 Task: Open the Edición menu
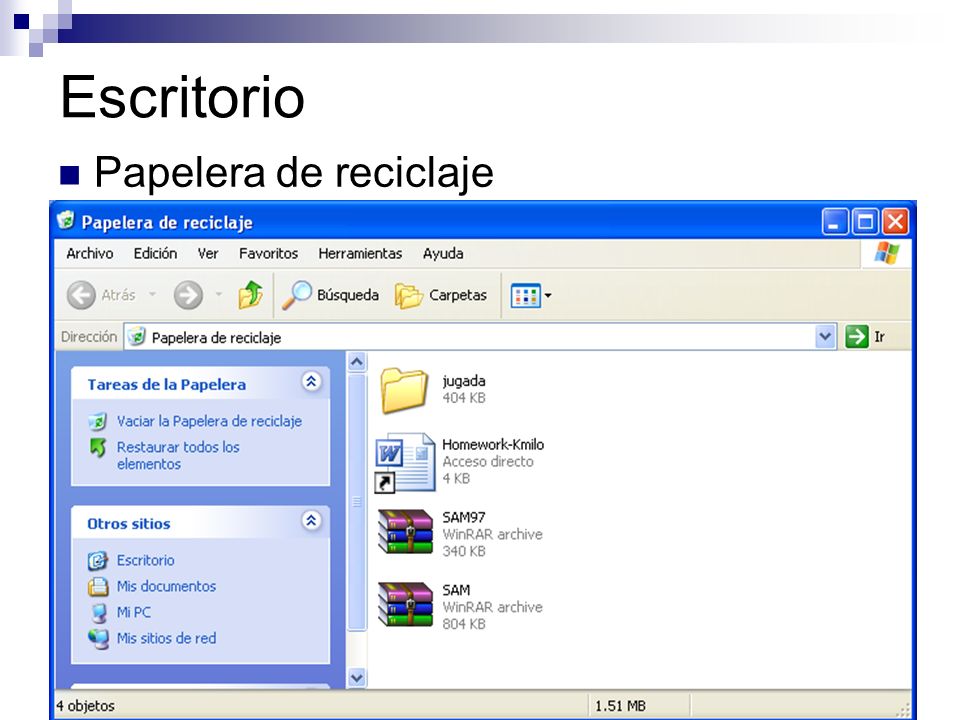point(156,253)
